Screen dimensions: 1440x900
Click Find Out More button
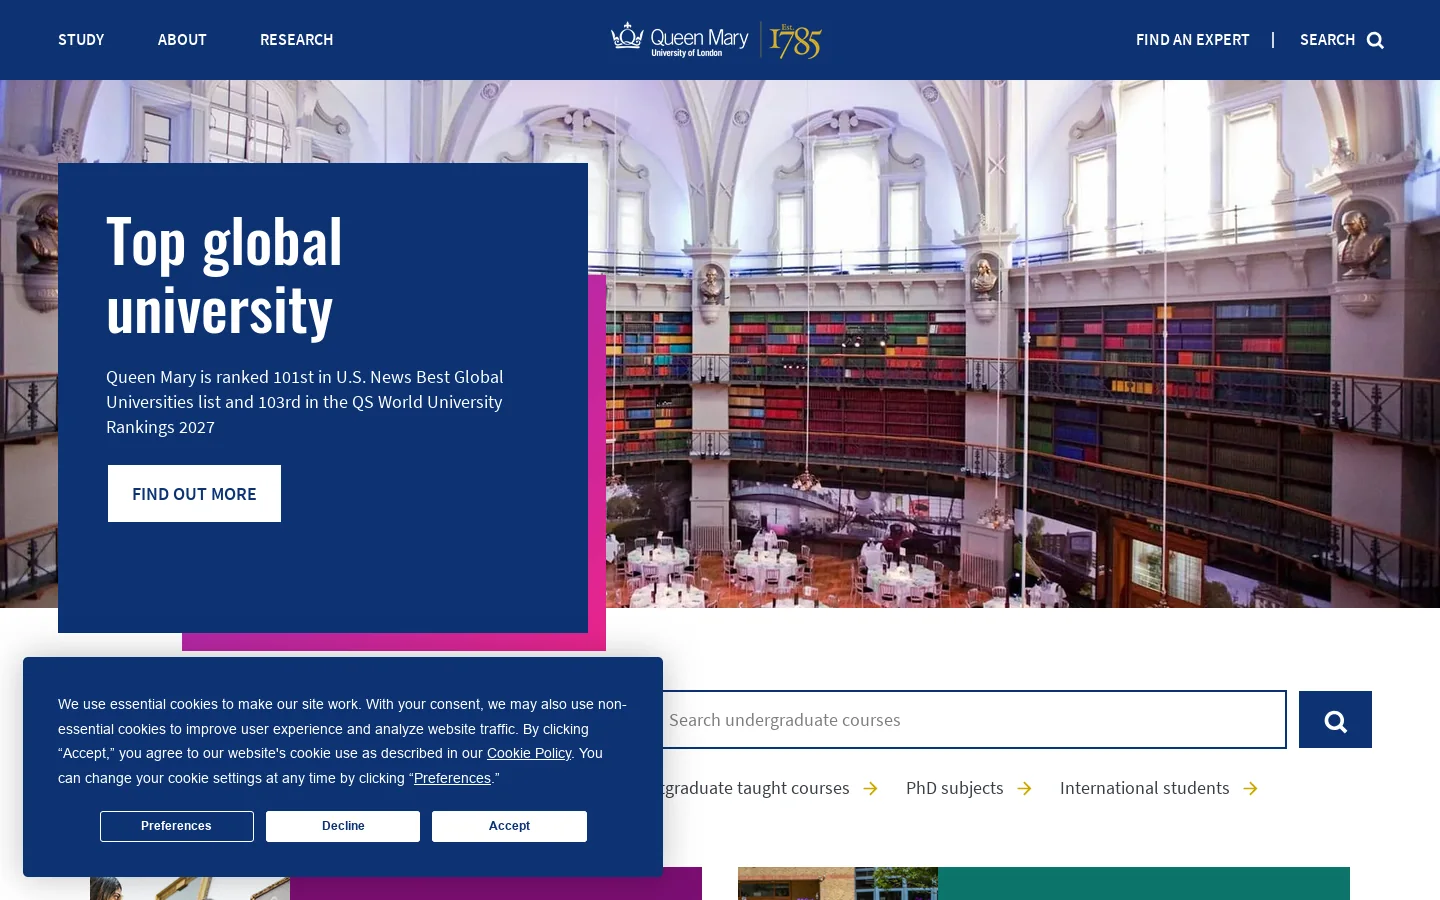click(x=194, y=494)
